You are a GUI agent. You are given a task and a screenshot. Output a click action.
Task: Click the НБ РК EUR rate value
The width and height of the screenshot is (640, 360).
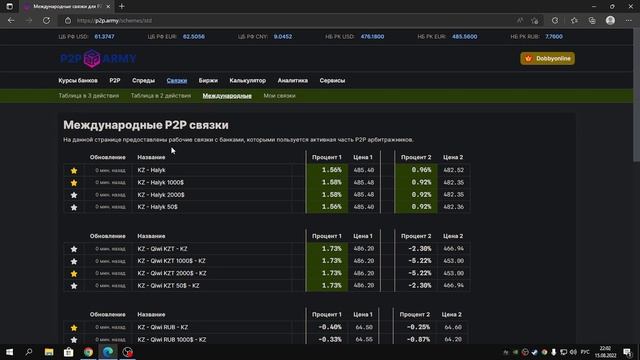tap(464, 36)
